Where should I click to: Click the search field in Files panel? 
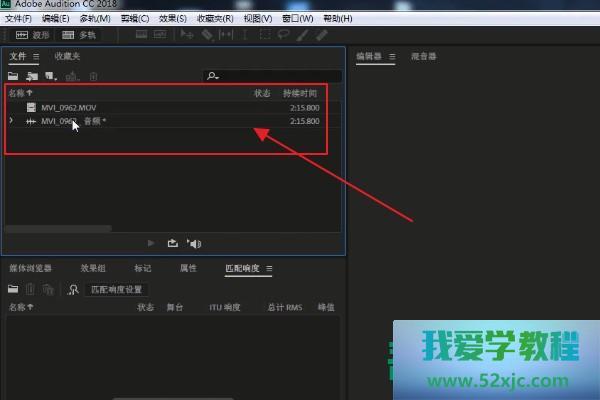pyautogui.click(x=265, y=76)
